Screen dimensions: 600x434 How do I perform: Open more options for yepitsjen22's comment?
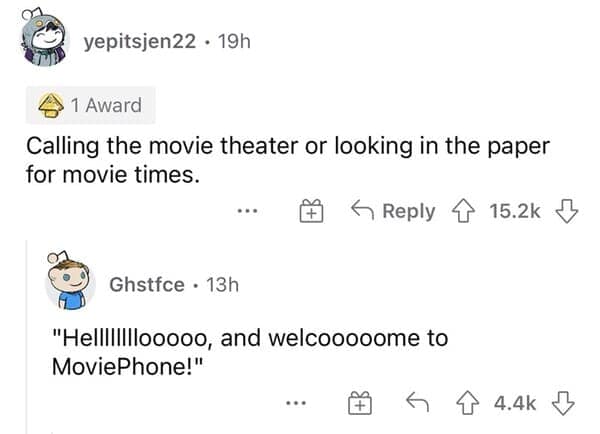(x=249, y=212)
